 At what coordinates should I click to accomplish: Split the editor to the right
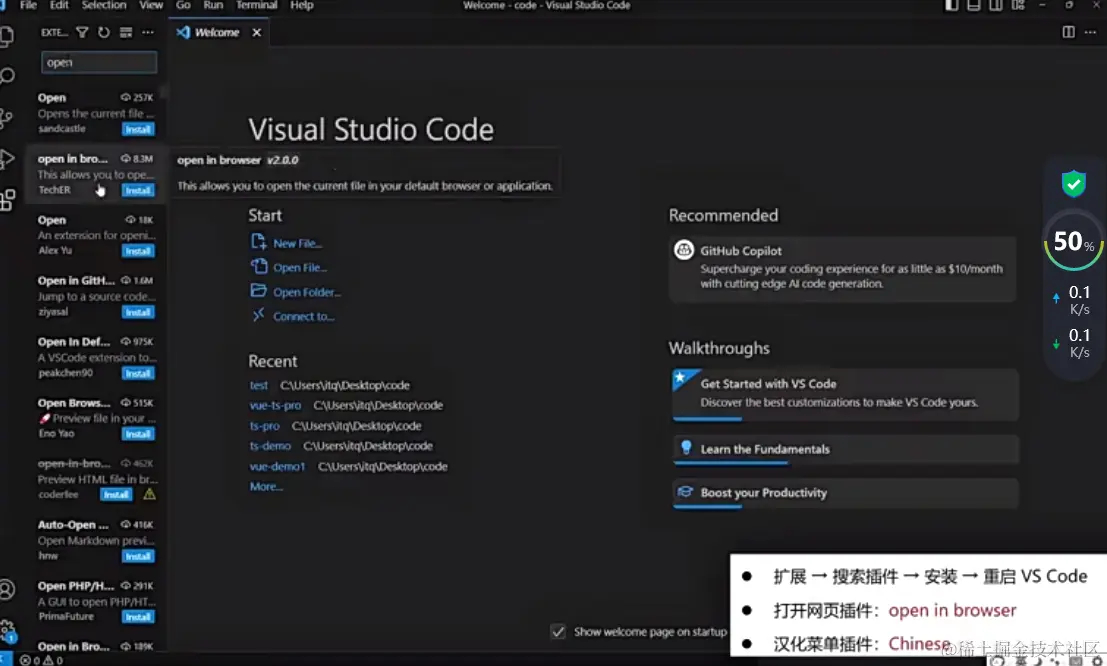coord(1068,32)
